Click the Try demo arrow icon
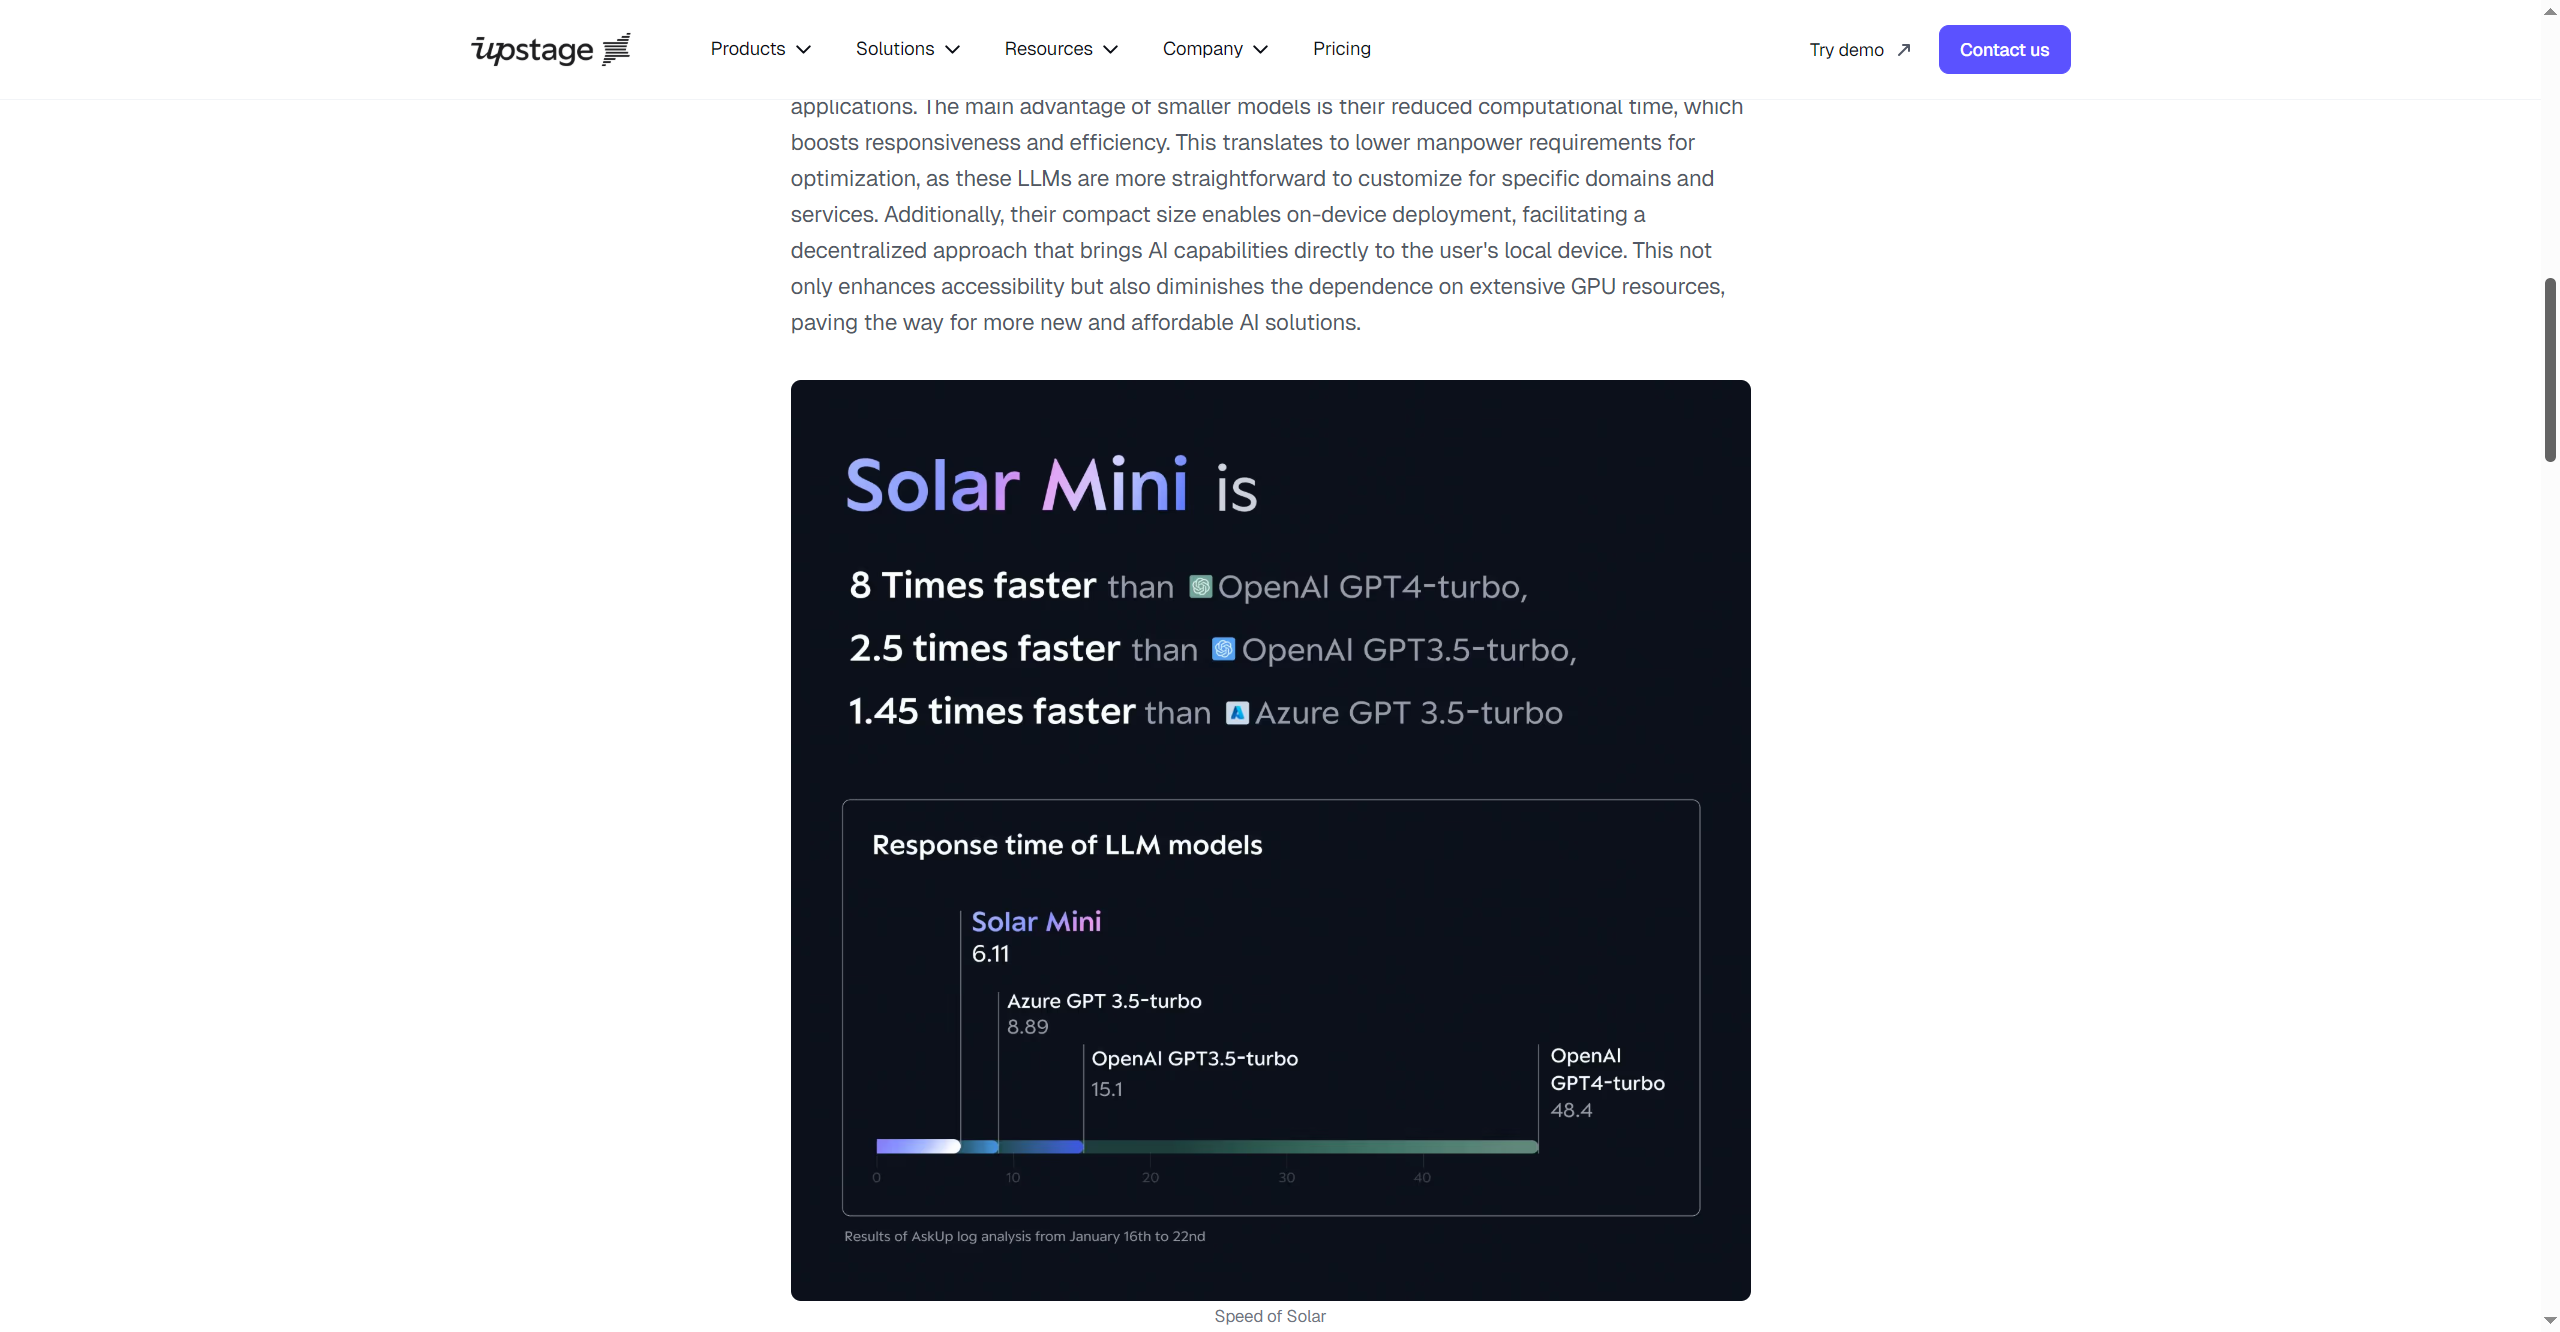The width and height of the screenshot is (2560, 1332). point(1904,49)
